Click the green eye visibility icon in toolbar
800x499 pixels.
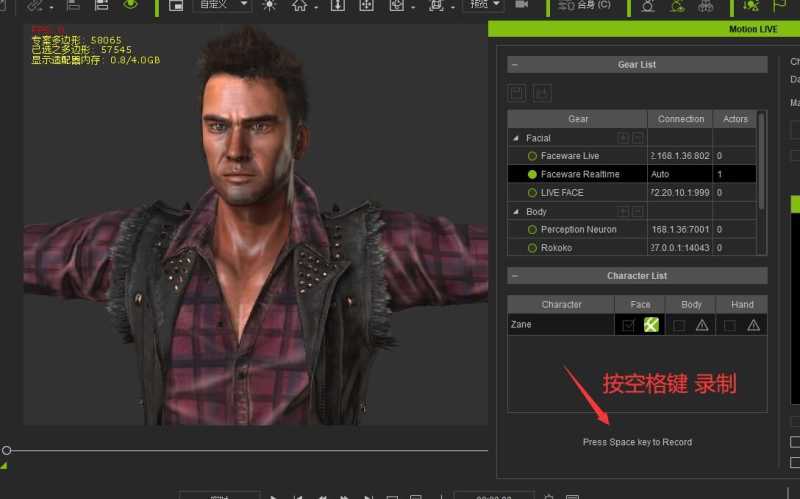131,5
